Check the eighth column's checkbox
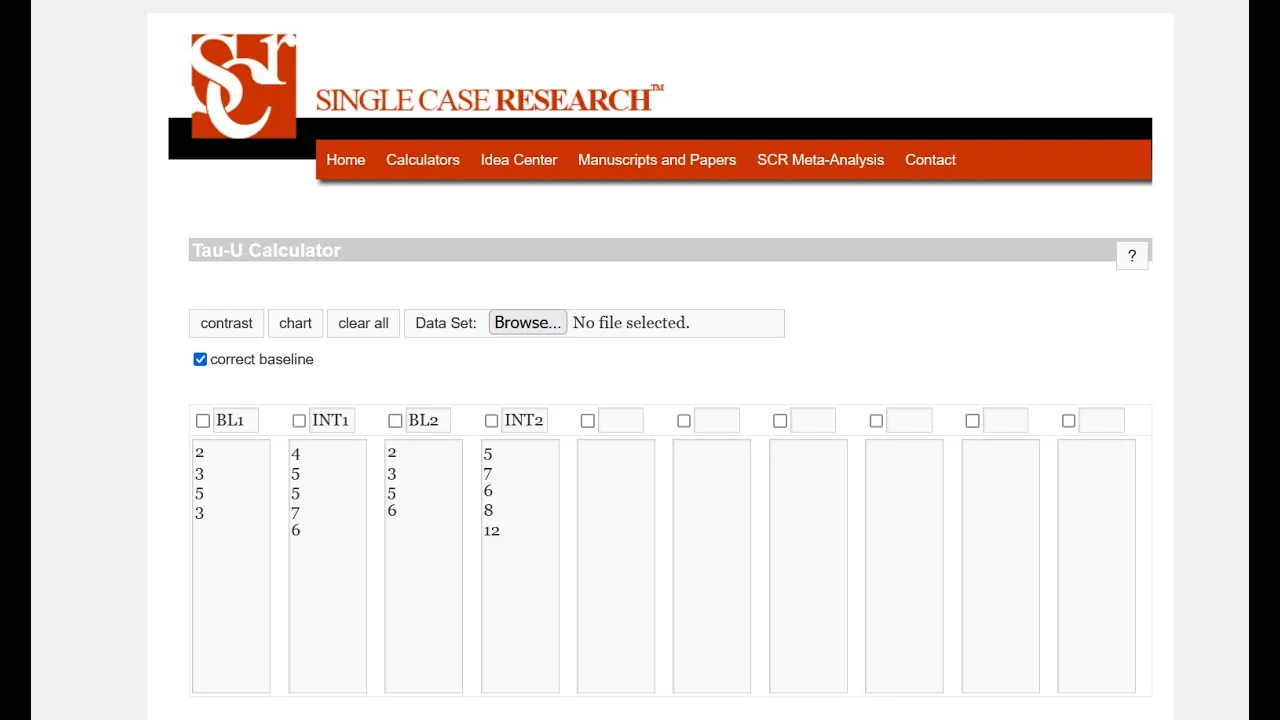This screenshot has width=1280, height=720. tap(876, 421)
